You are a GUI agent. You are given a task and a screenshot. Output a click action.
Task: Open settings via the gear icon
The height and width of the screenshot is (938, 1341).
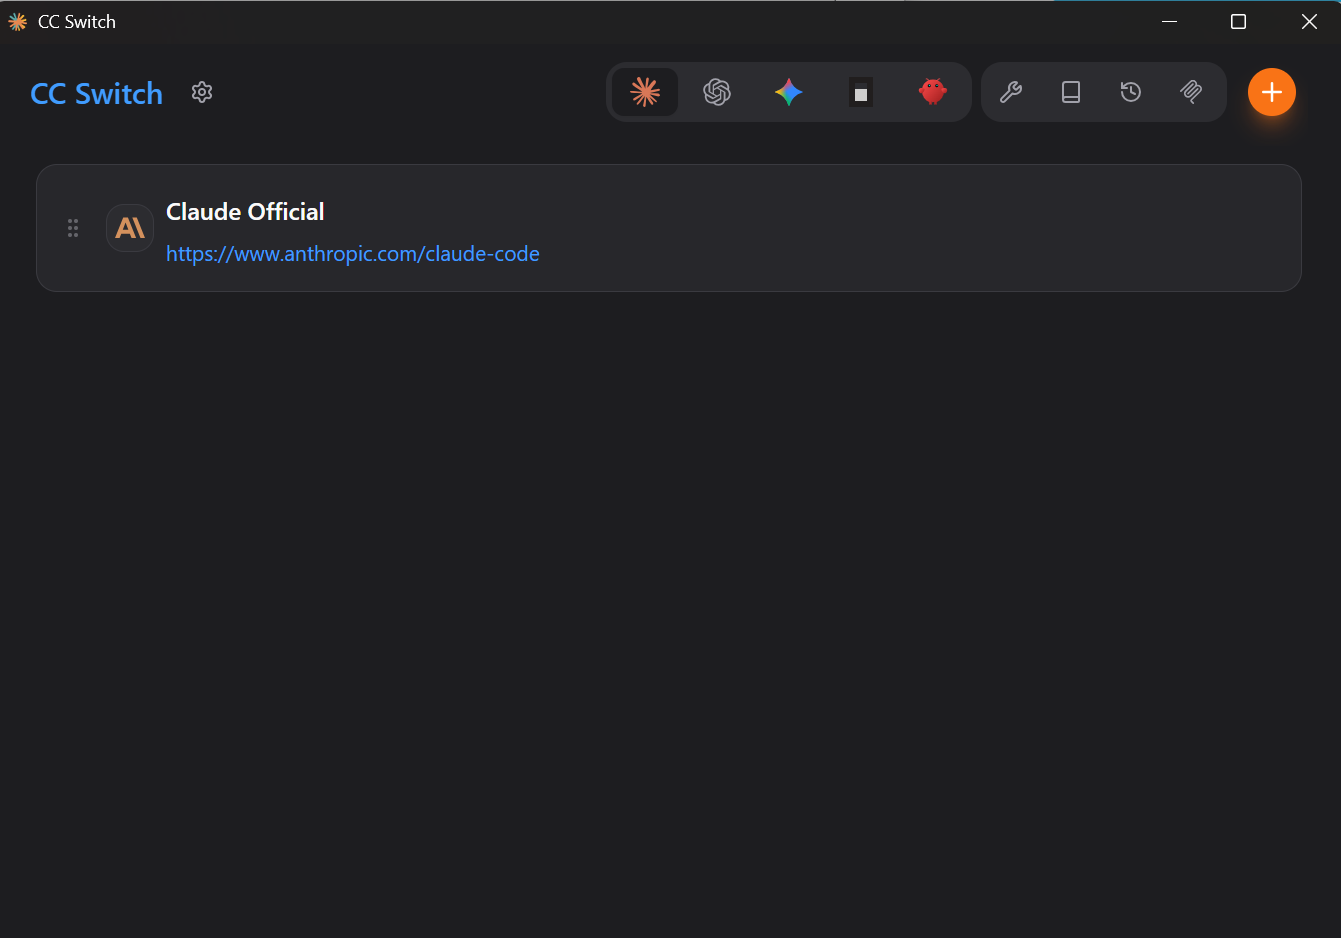[202, 92]
